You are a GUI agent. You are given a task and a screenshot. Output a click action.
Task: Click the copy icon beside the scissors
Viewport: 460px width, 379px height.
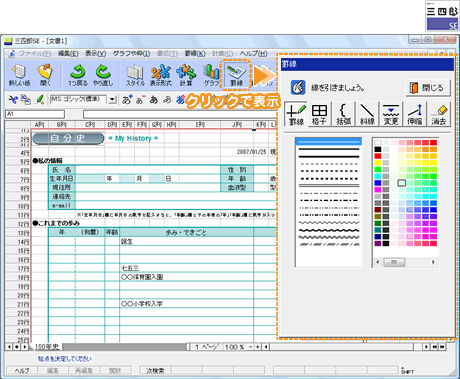(26, 99)
